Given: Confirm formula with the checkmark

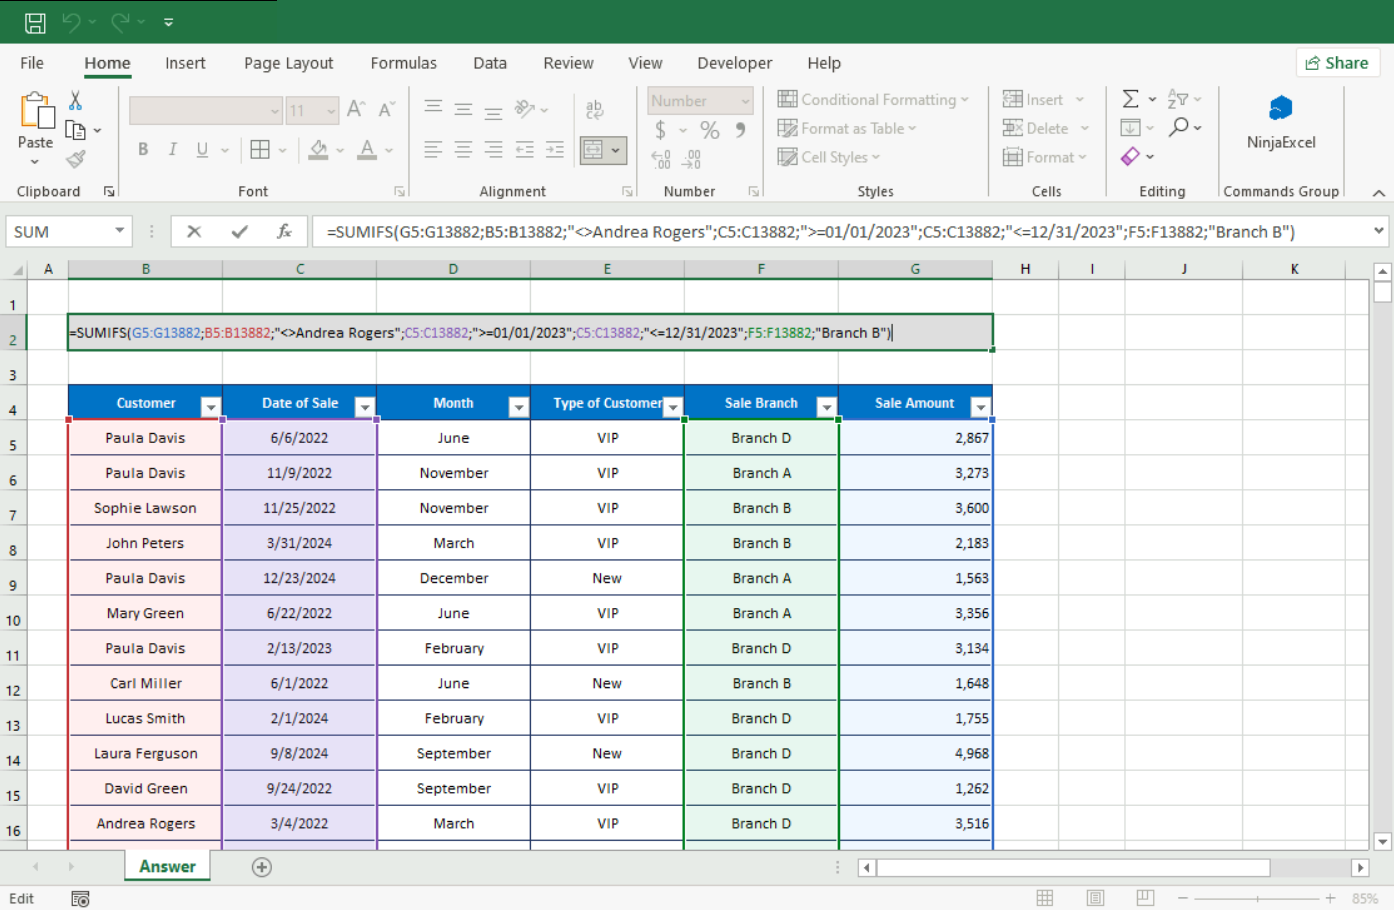Looking at the screenshot, I should pyautogui.click(x=239, y=232).
